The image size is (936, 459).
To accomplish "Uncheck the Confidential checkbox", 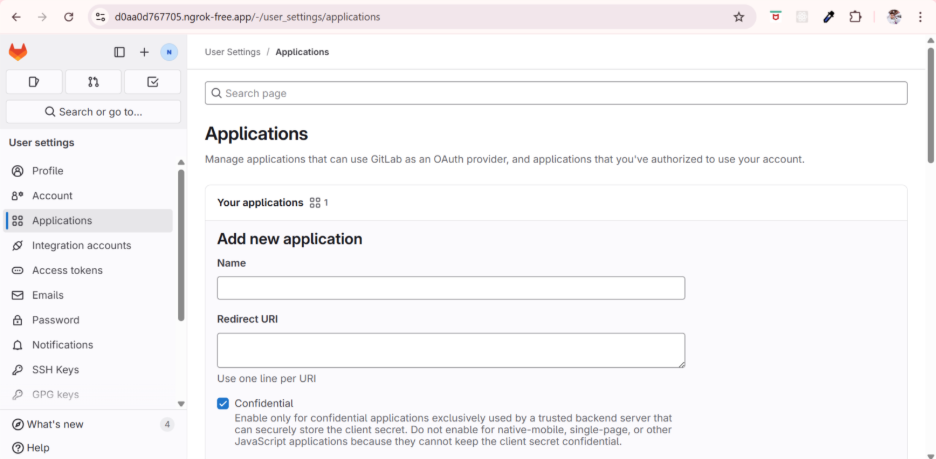I will 223,403.
